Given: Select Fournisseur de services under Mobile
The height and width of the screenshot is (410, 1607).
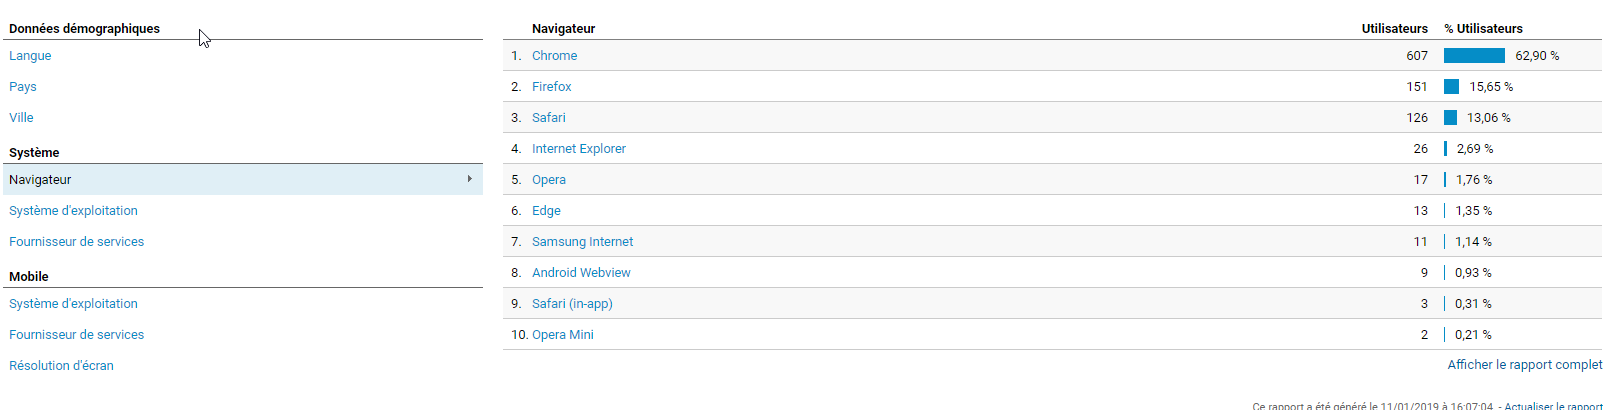Looking at the screenshot, I should [76, 335].
